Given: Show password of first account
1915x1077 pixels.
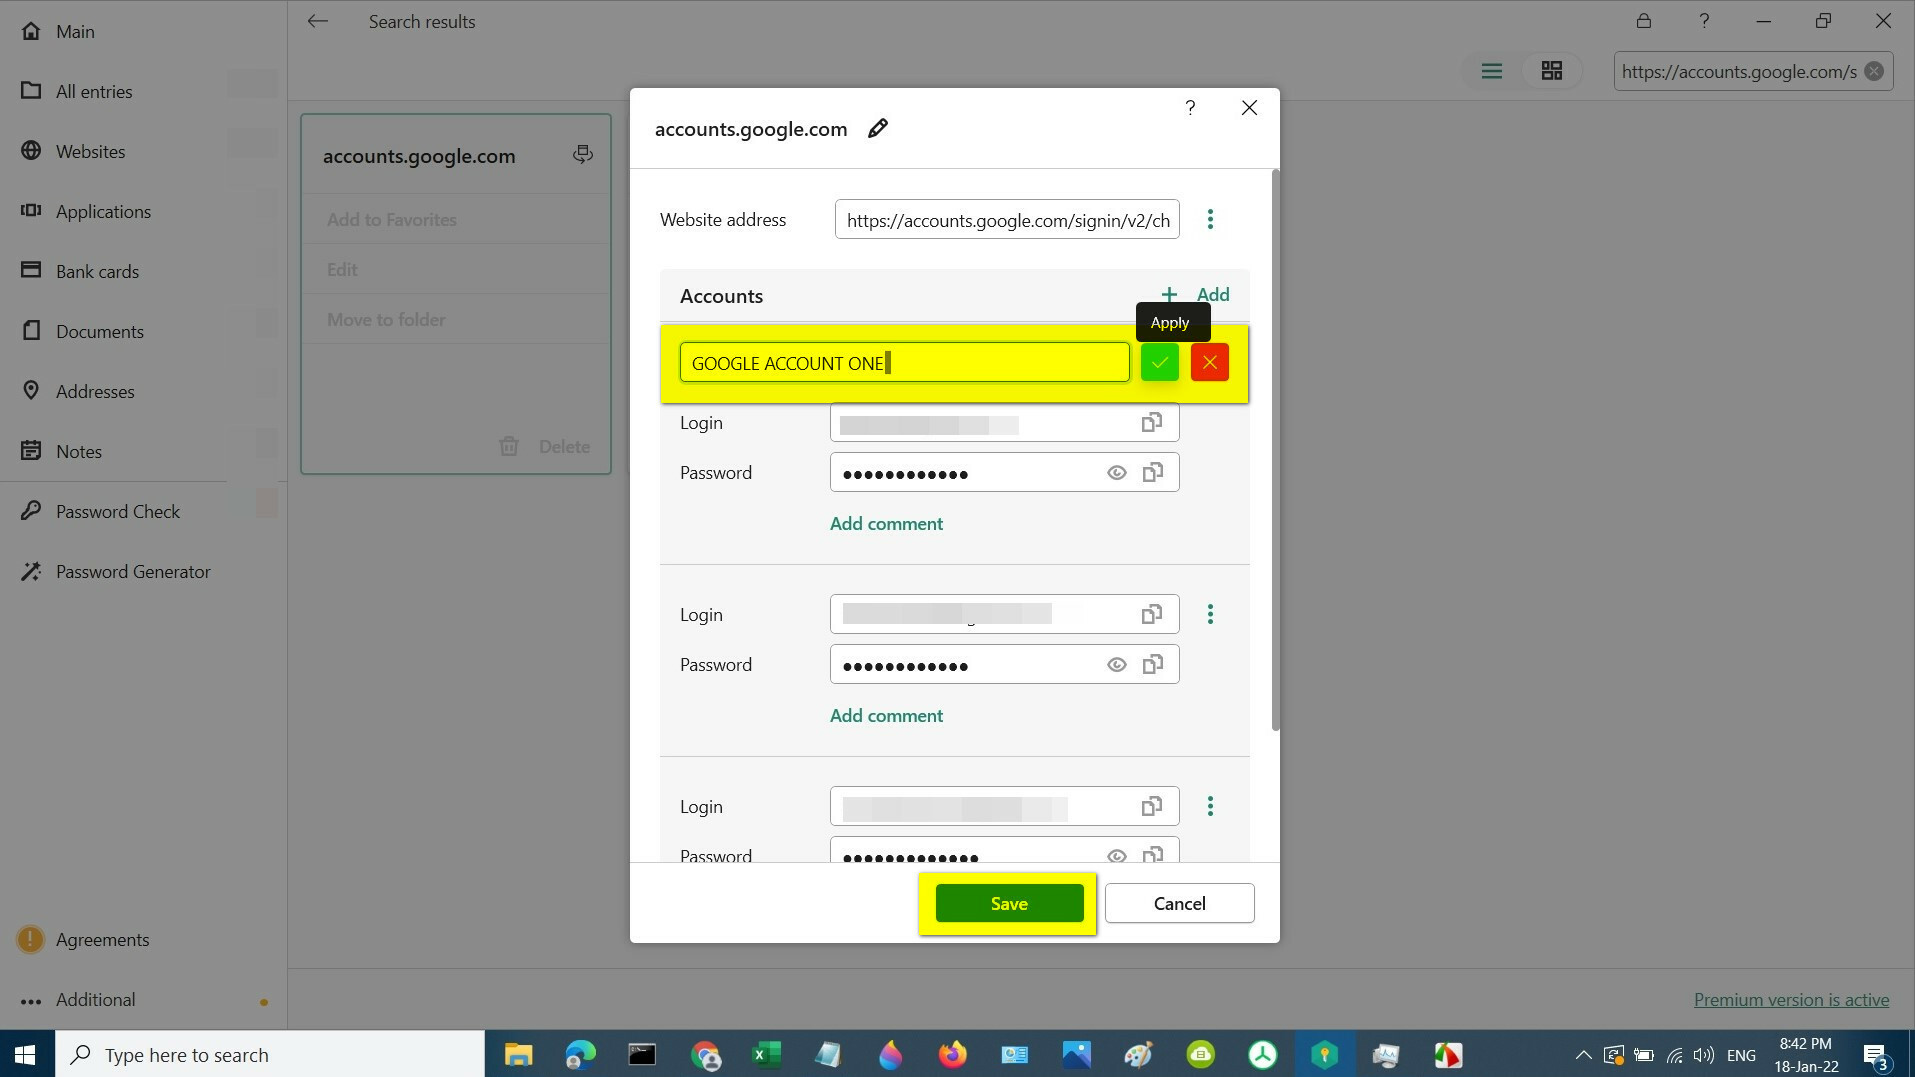Looking at the screenshot, I should (x=1116, y=473).
